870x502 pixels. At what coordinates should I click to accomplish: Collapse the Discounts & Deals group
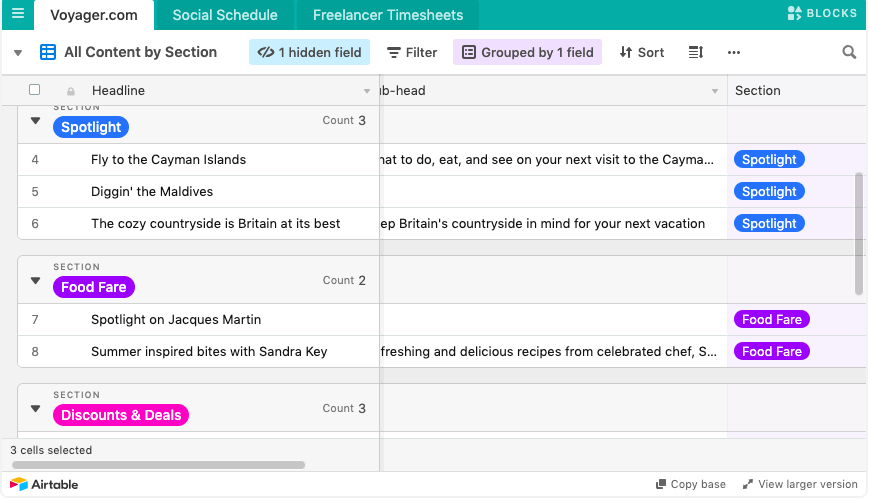(36, 409)
